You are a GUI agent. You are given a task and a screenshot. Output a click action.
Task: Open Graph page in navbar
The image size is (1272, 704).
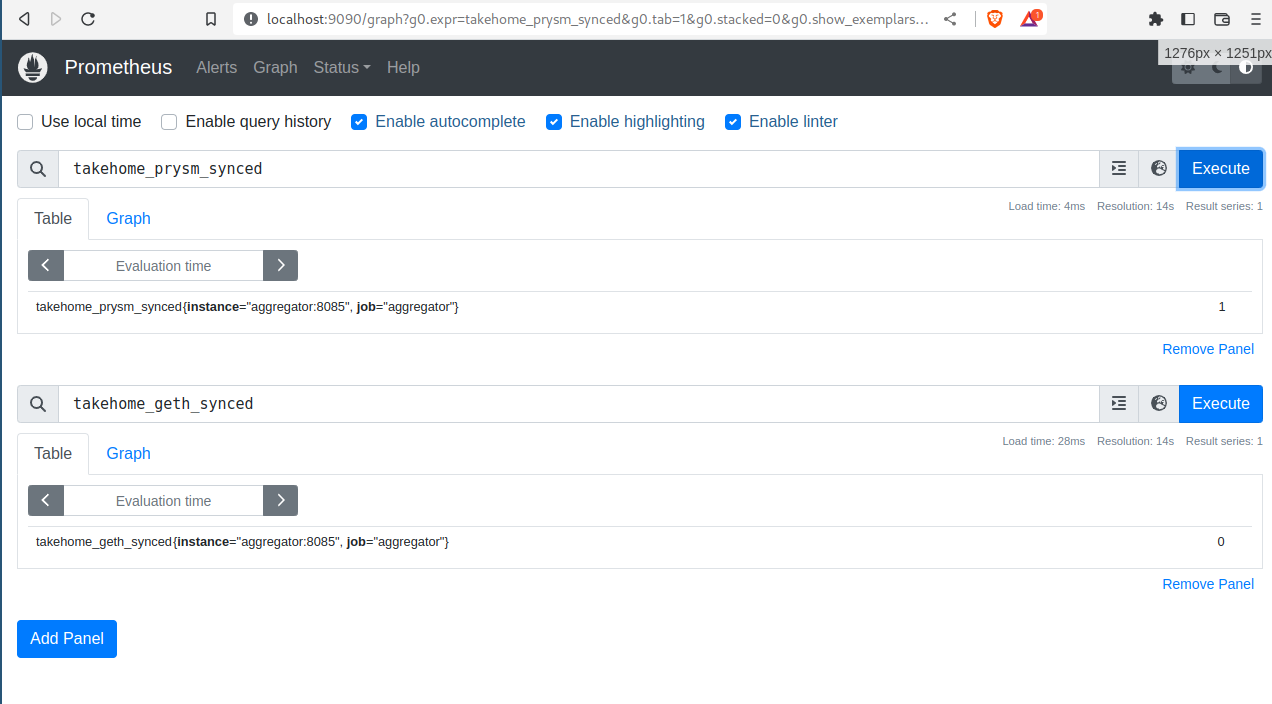(x=275, y=67)
